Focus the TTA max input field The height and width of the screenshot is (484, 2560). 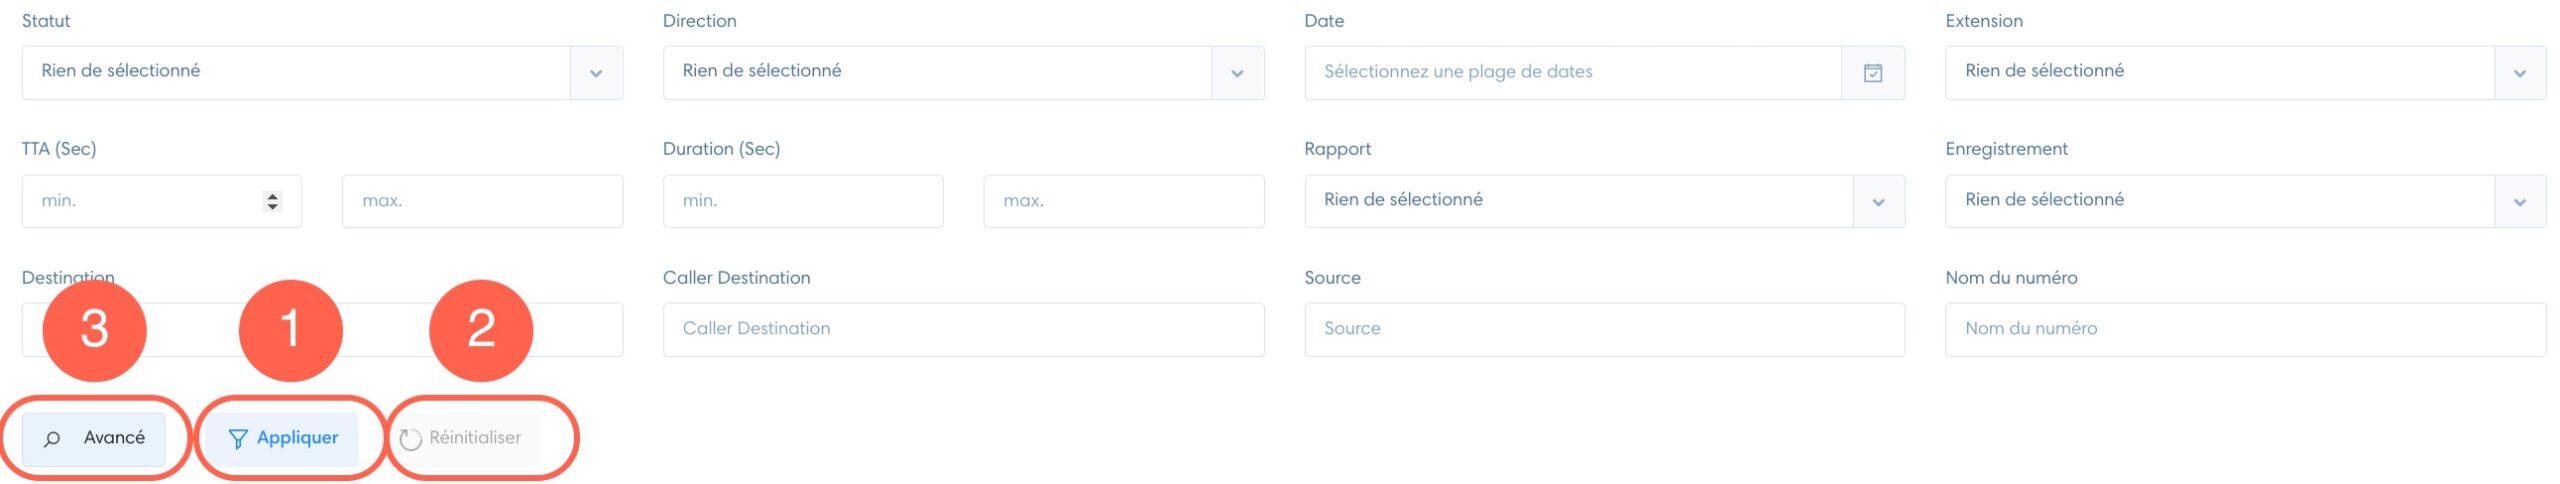tap(482, 201)
